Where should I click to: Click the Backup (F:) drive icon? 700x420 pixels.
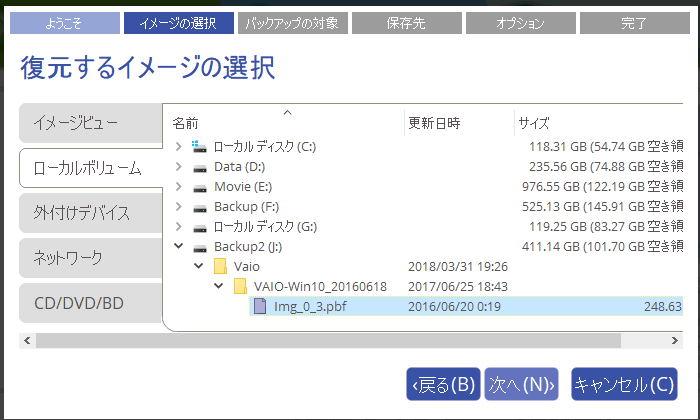pyautogui.click(x=200, y=207)
